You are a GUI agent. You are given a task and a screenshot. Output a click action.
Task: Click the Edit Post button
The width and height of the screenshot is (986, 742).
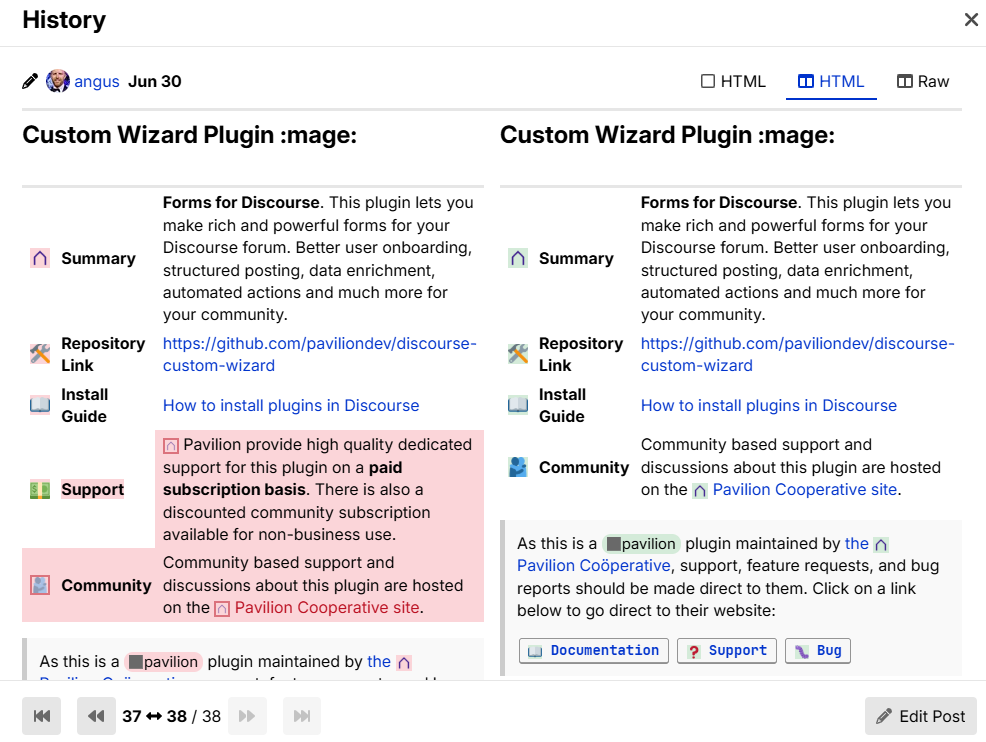click(x=920, y=716)
